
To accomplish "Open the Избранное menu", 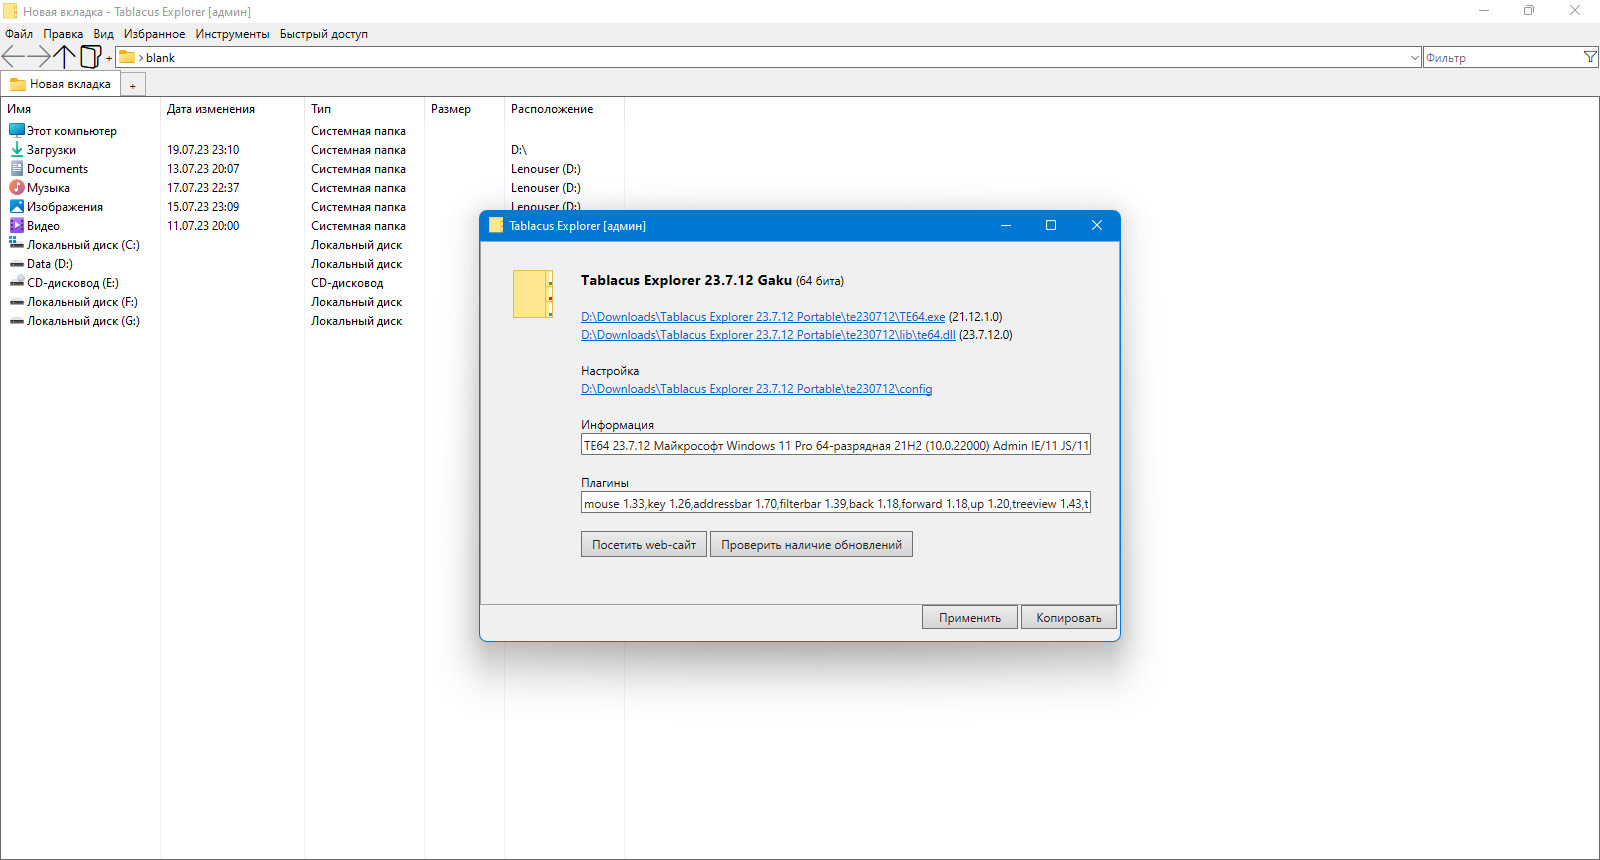I will 155,34.
